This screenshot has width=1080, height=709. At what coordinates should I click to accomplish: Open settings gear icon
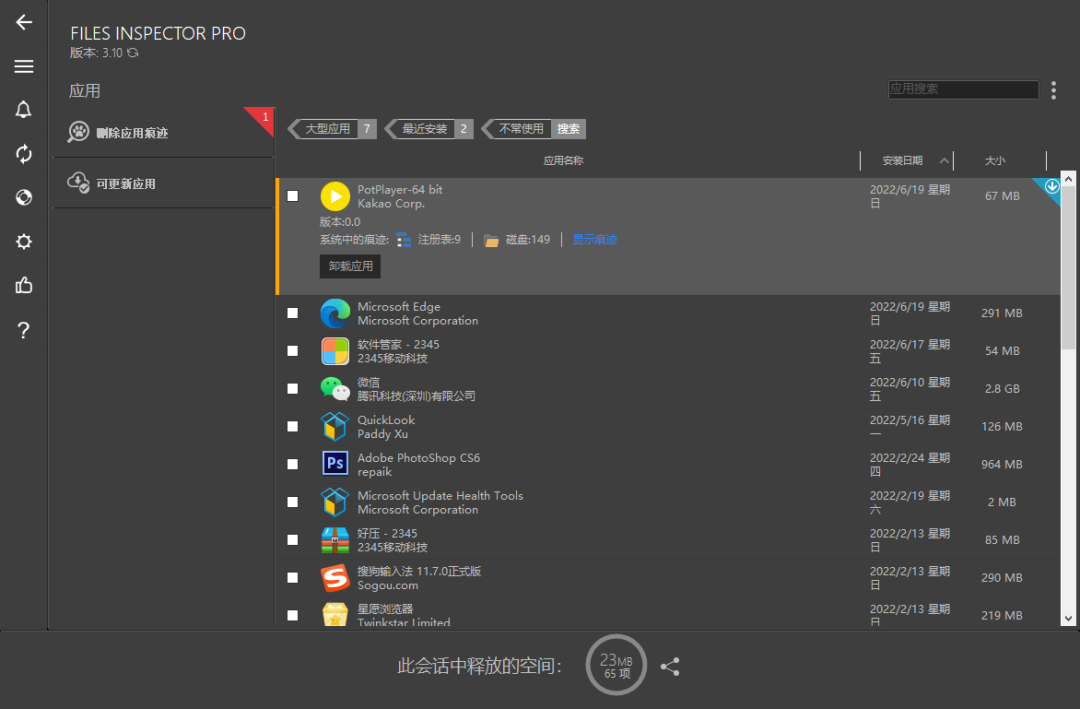(x=23, y=242)
